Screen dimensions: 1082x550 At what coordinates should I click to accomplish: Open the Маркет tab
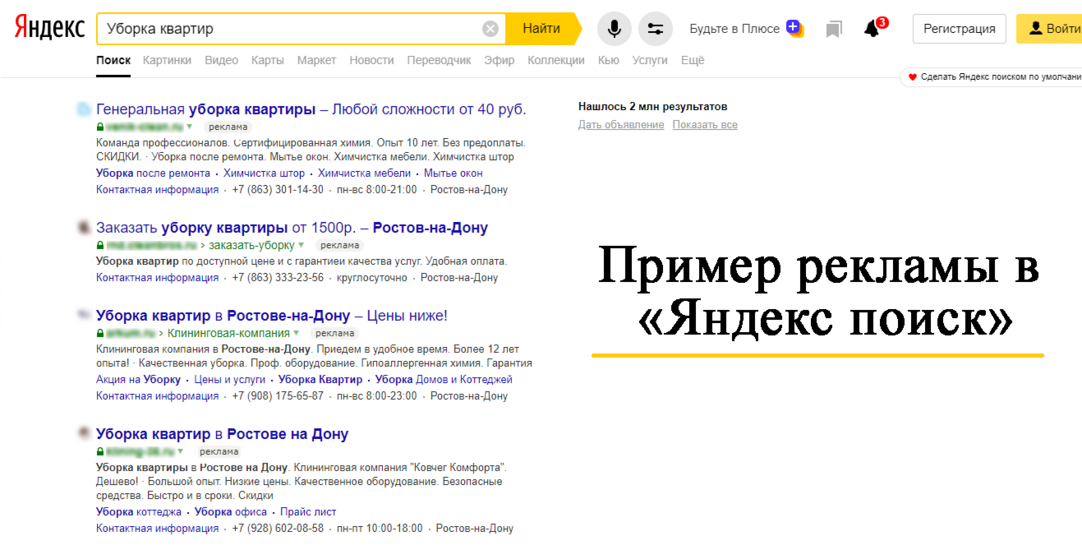tap(317, 60)
